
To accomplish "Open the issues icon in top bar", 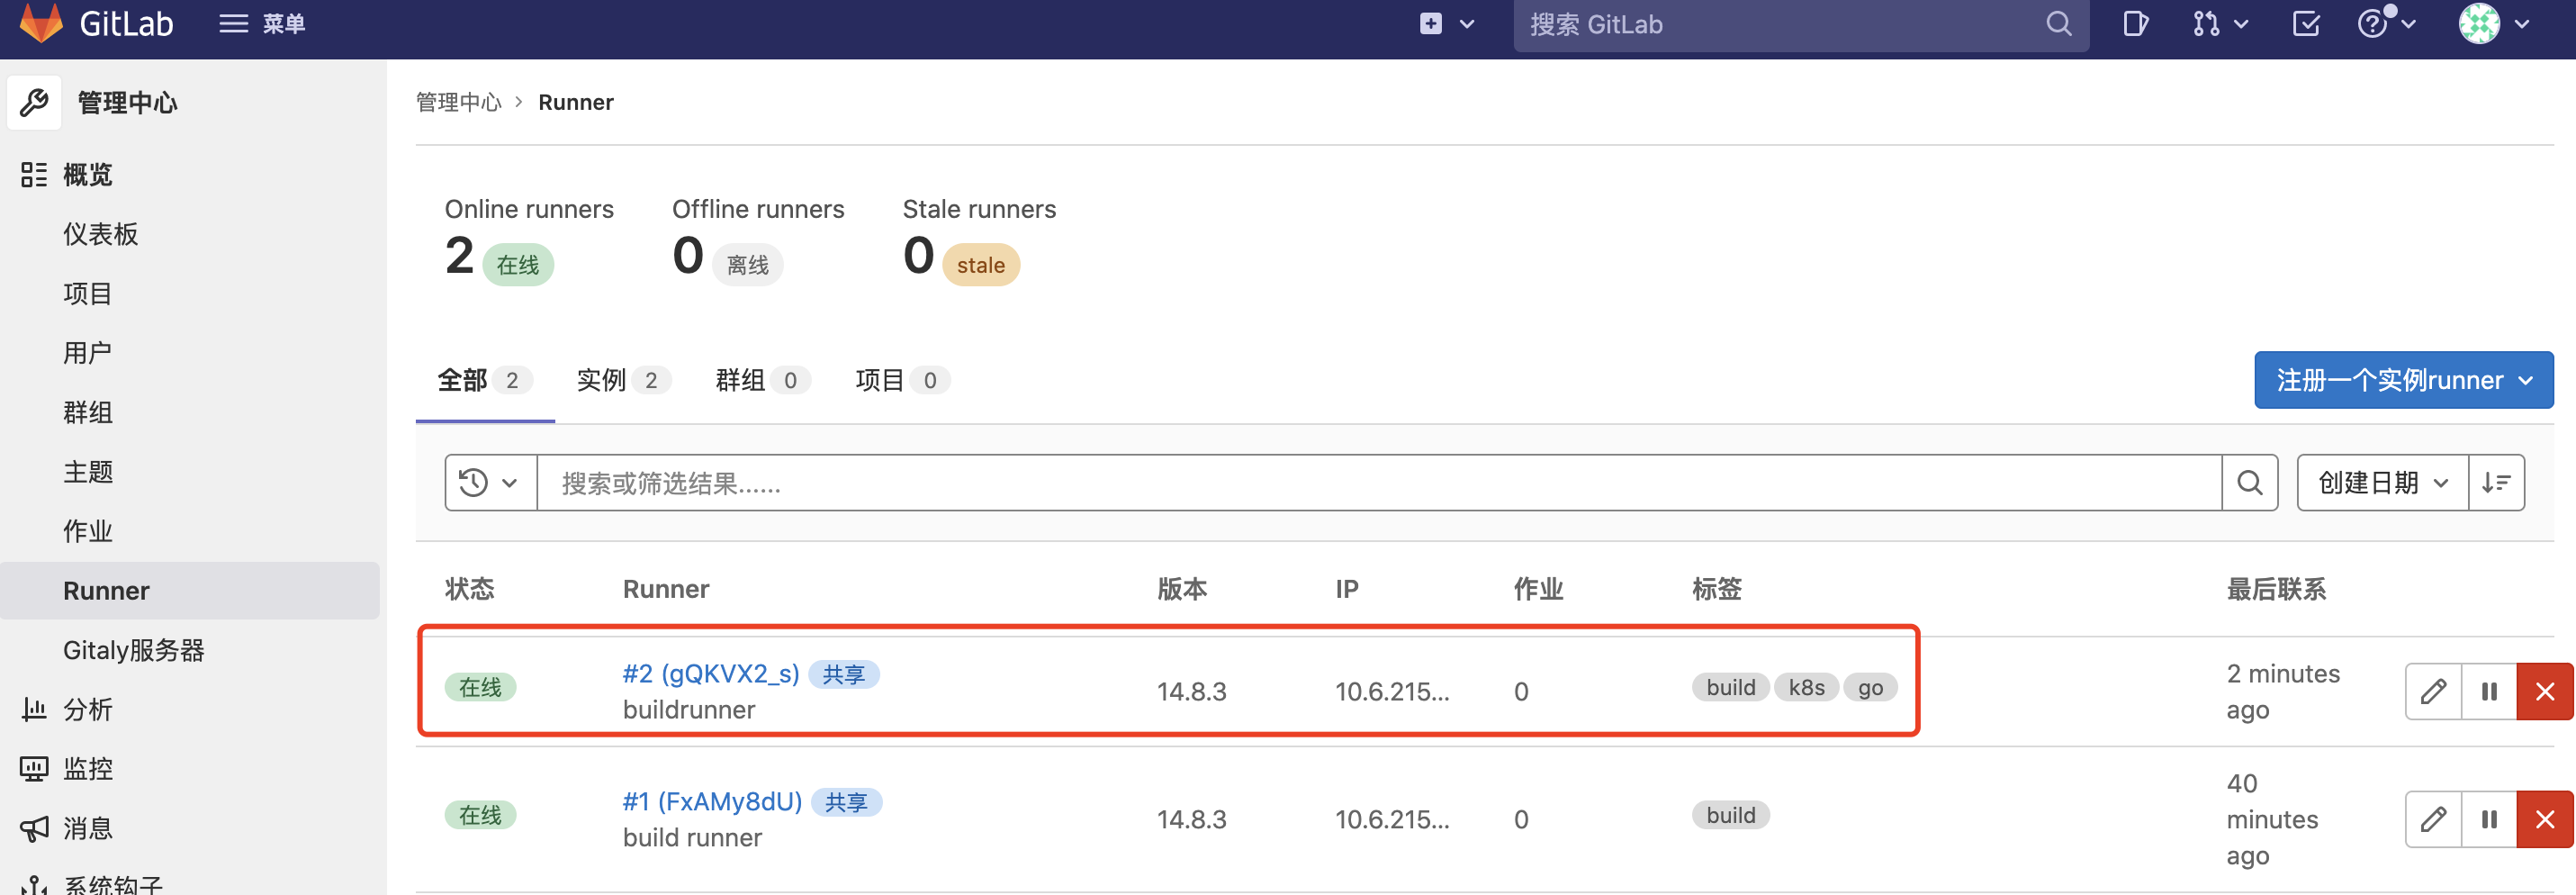I will click(x=2135, y=23).
